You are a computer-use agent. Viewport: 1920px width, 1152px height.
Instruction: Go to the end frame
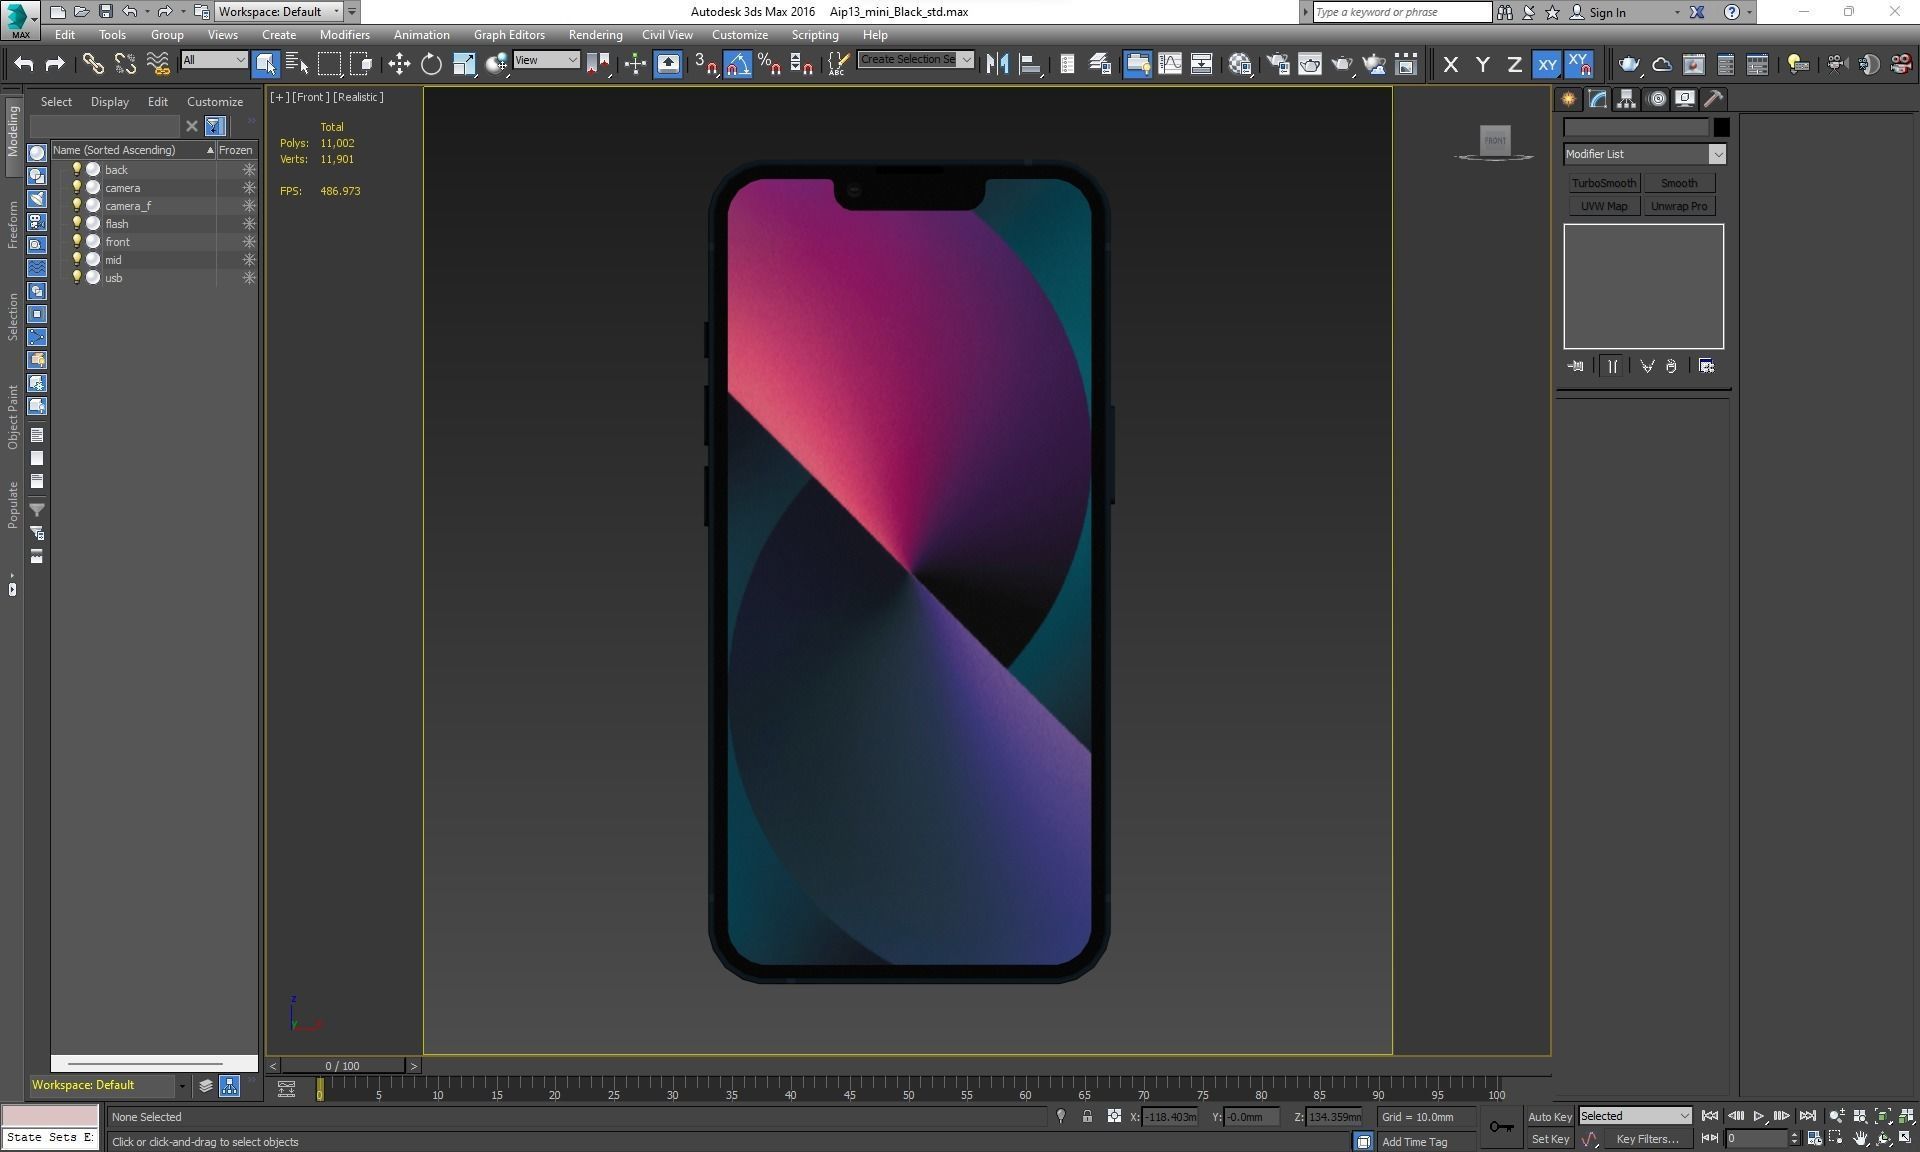click(1807, 1116)
